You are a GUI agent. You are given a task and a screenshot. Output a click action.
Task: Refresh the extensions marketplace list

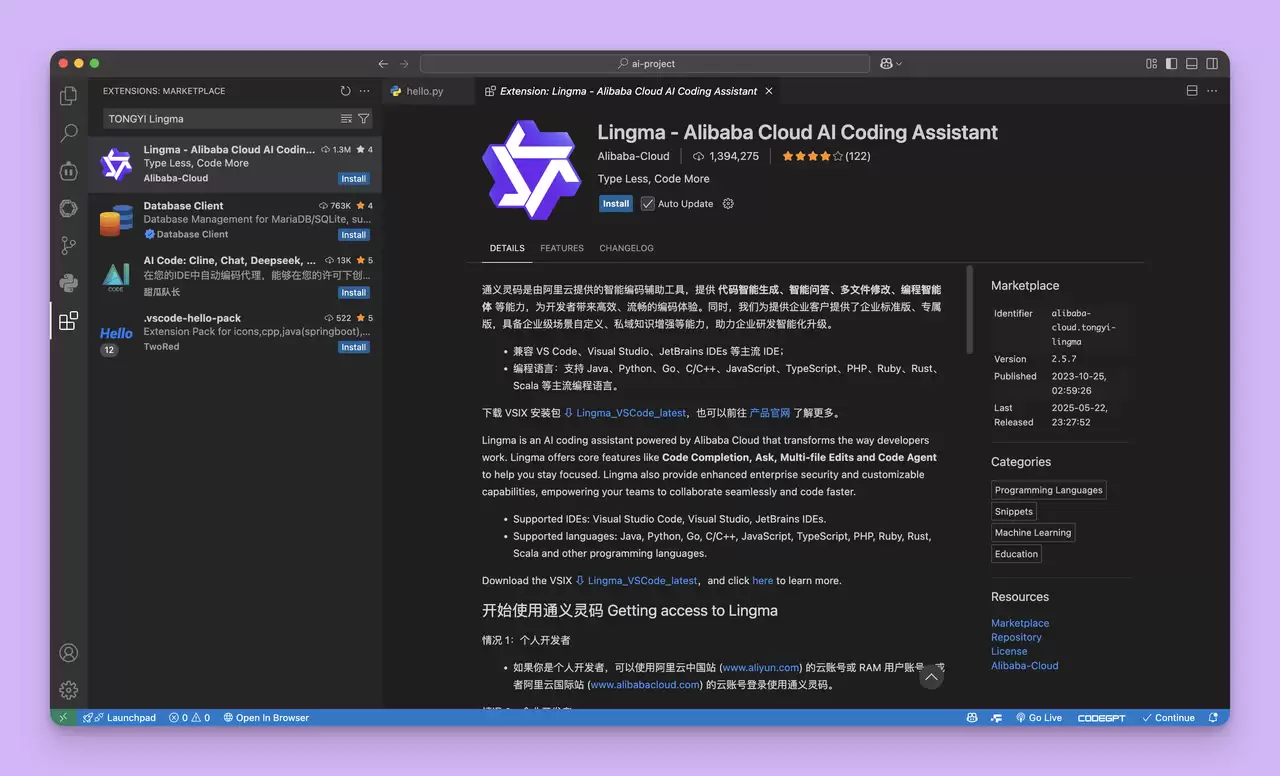[345, 91]
